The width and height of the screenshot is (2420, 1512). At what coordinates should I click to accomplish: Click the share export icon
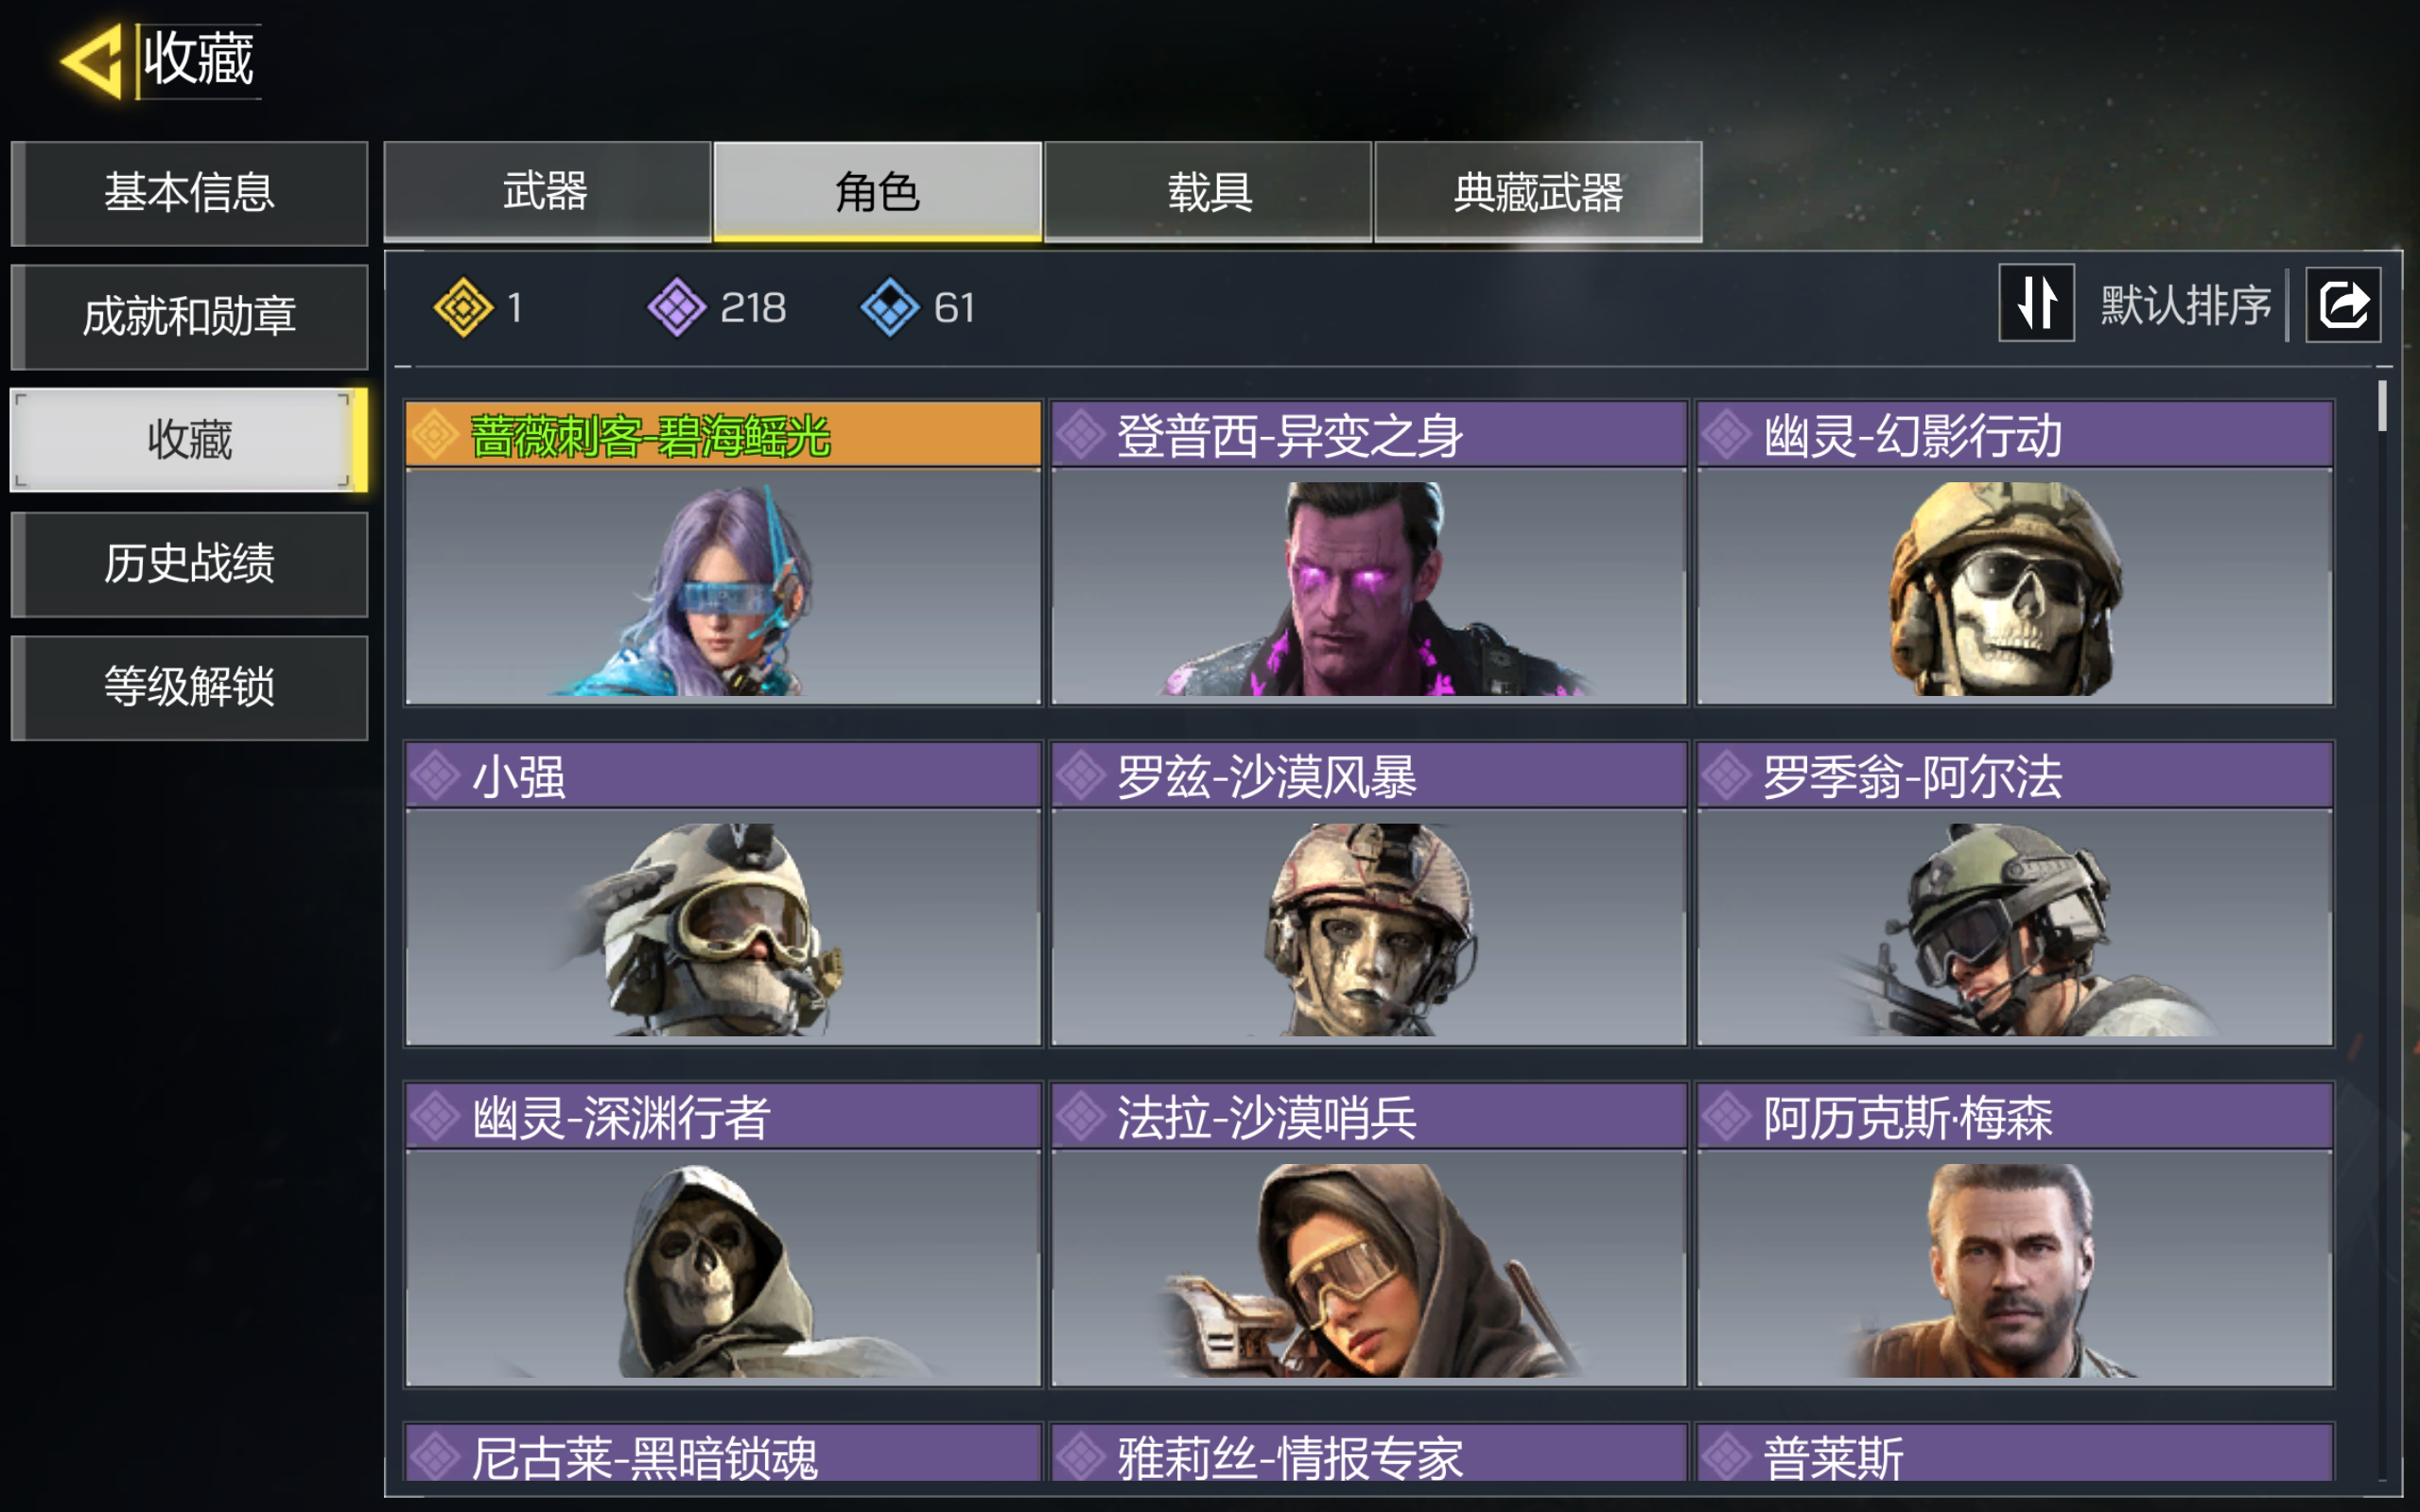pos(2343,304)
